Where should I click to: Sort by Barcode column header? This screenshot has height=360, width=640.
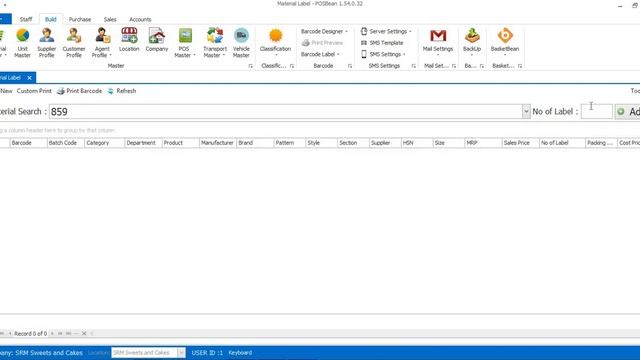point(28,143)
